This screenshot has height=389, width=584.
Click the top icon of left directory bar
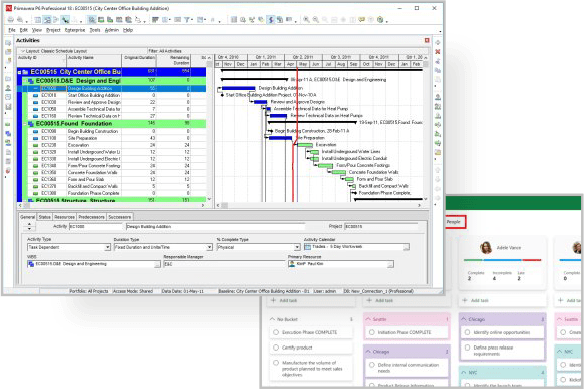(8, 43)
